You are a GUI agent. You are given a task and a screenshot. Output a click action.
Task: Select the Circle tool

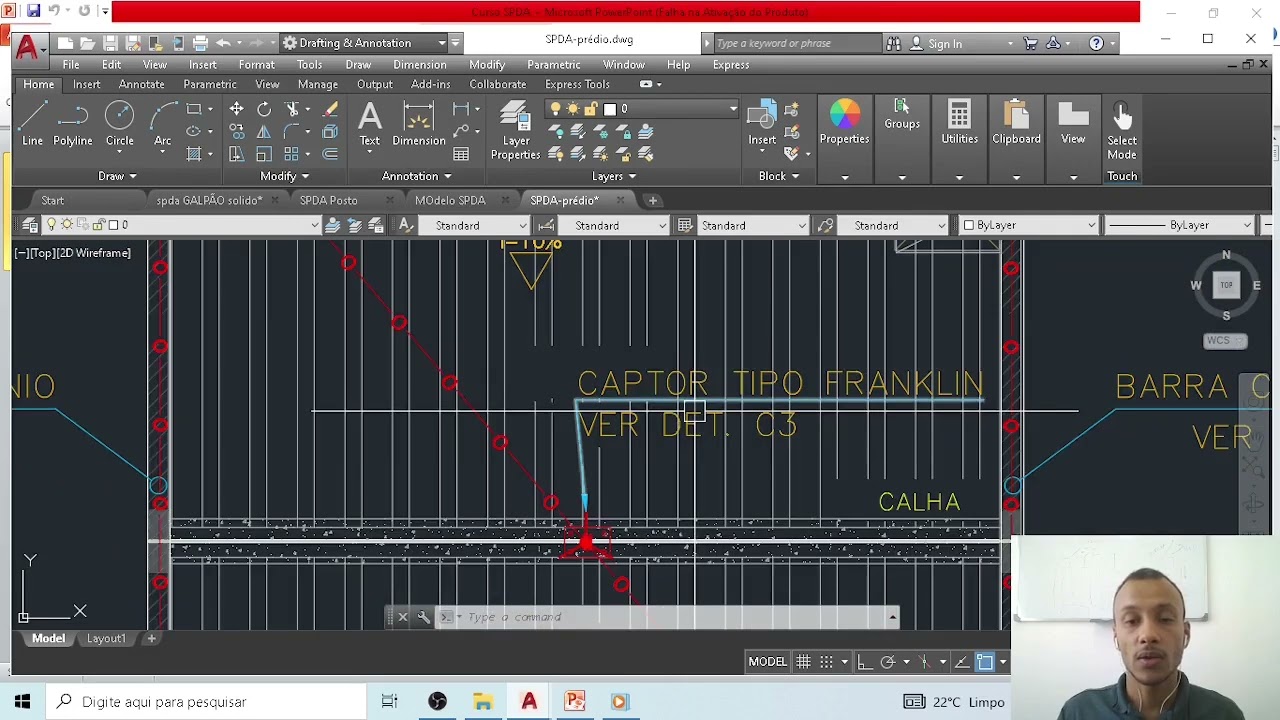tap(119, 125)
